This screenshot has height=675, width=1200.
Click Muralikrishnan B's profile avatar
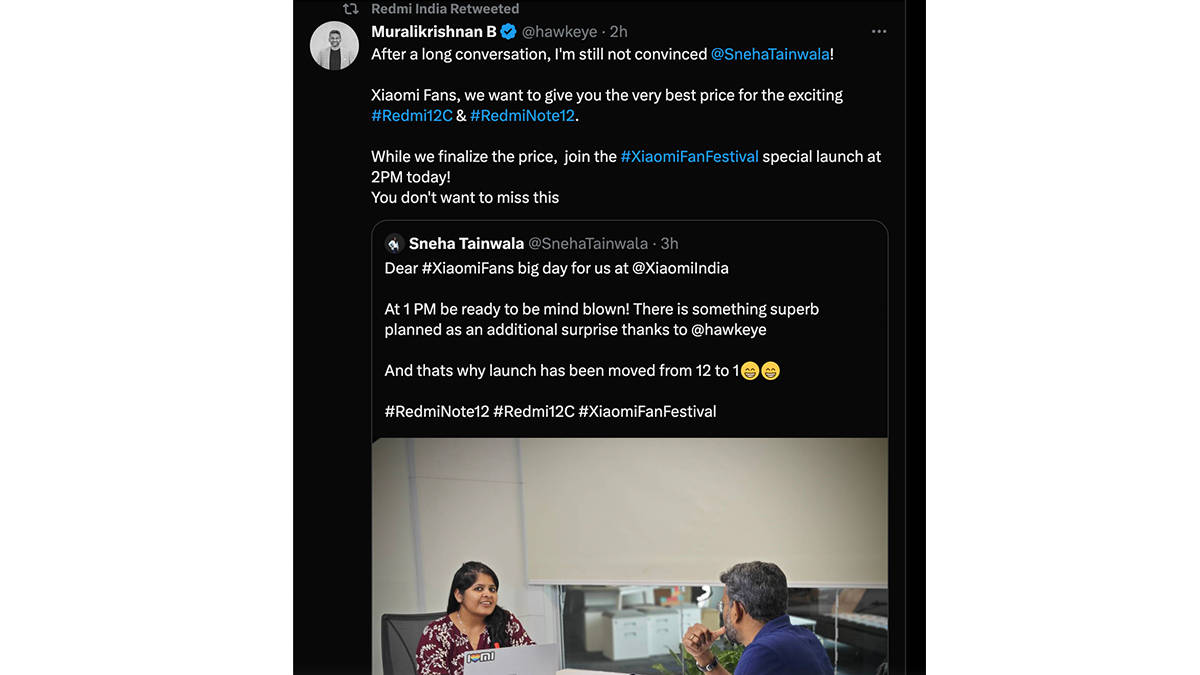[x=334, y=45]
